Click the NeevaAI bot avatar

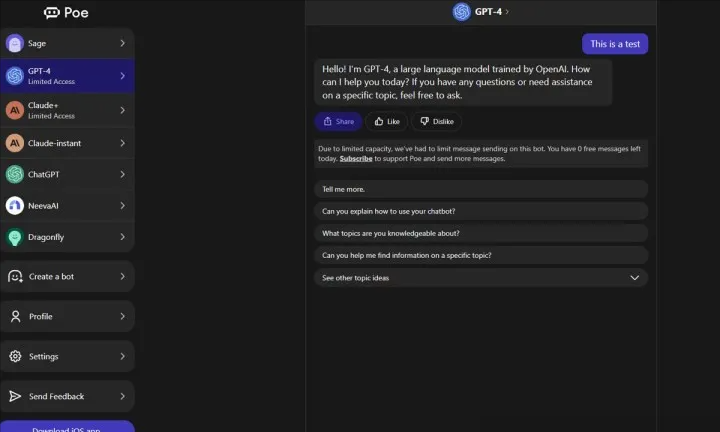[x=15, y=206]
